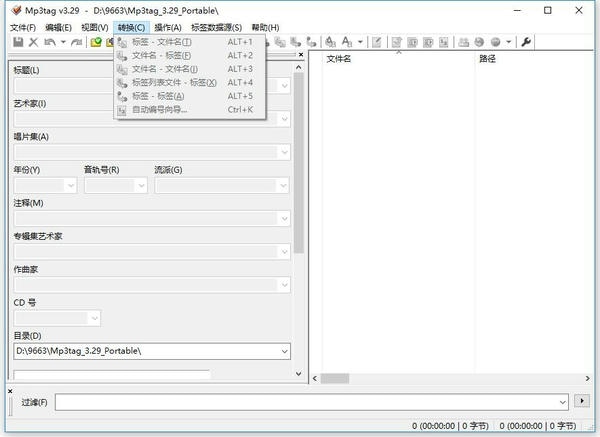Click the Filename - Filename converter toolbar icon
Image resolution: width=600 pixels, height=437 pixels.
[280, 42]
